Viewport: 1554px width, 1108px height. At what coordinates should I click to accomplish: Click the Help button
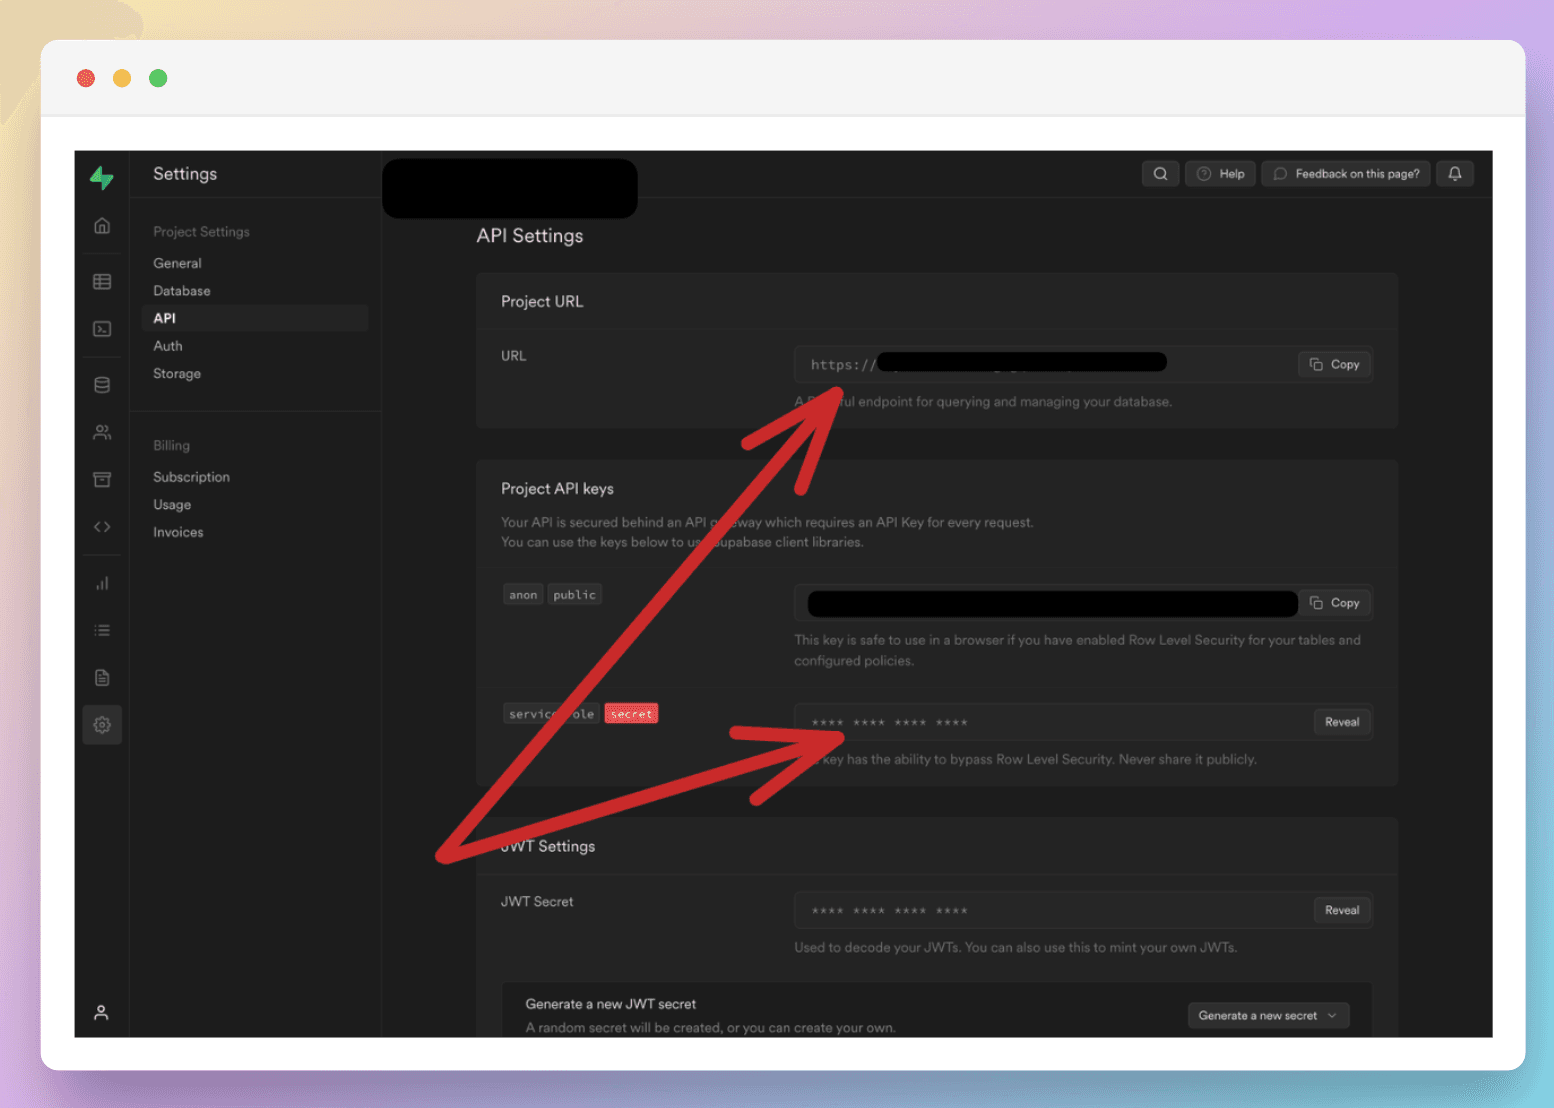(1221, 174)
